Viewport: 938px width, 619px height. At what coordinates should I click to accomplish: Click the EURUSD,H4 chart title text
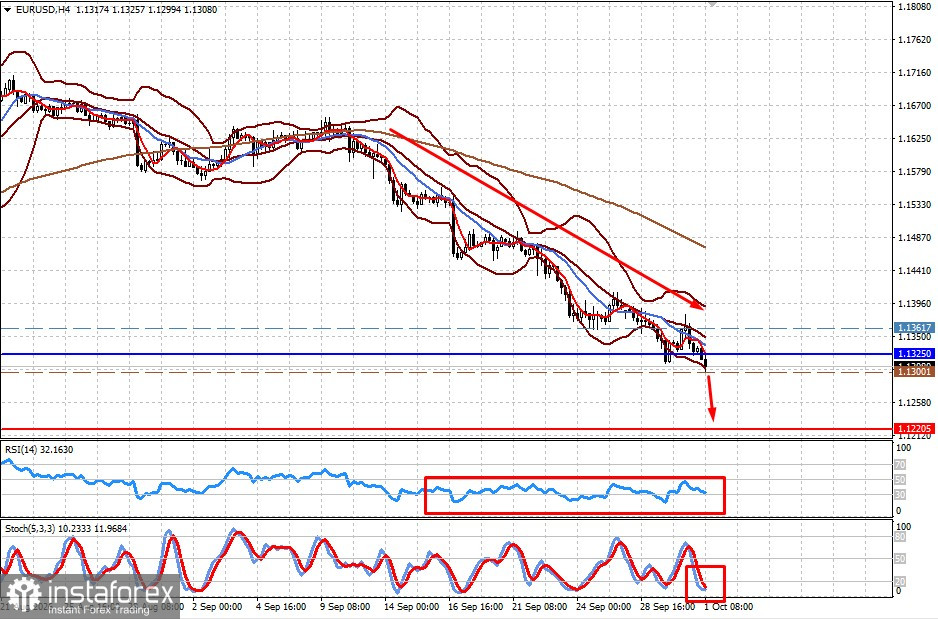41,10
